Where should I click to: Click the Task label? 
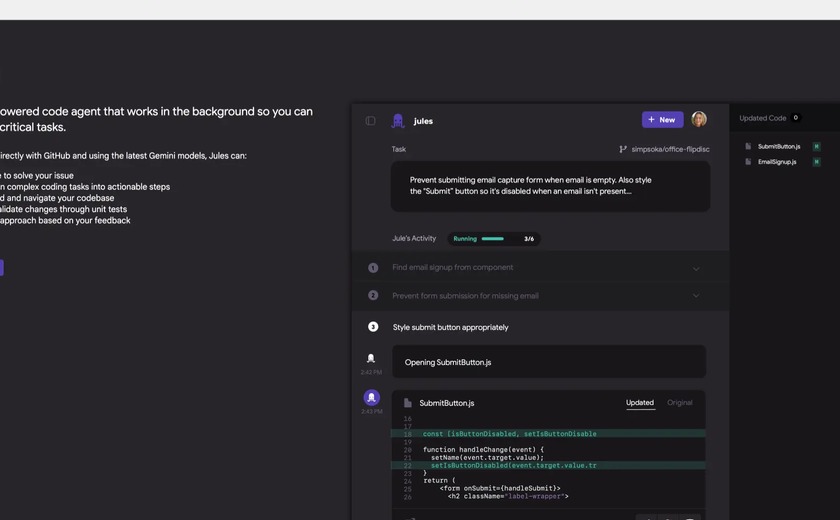[399, 149]
